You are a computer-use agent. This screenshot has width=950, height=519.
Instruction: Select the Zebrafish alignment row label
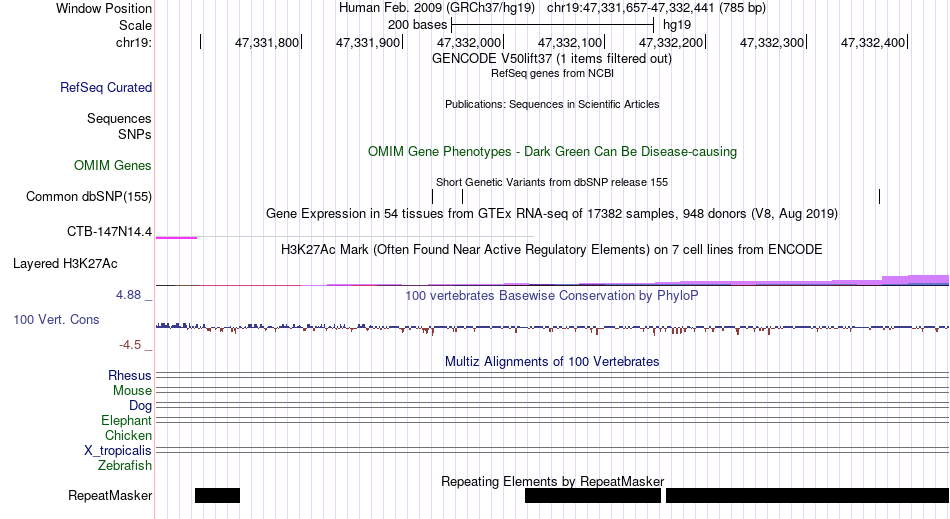[x=125, y=465]
